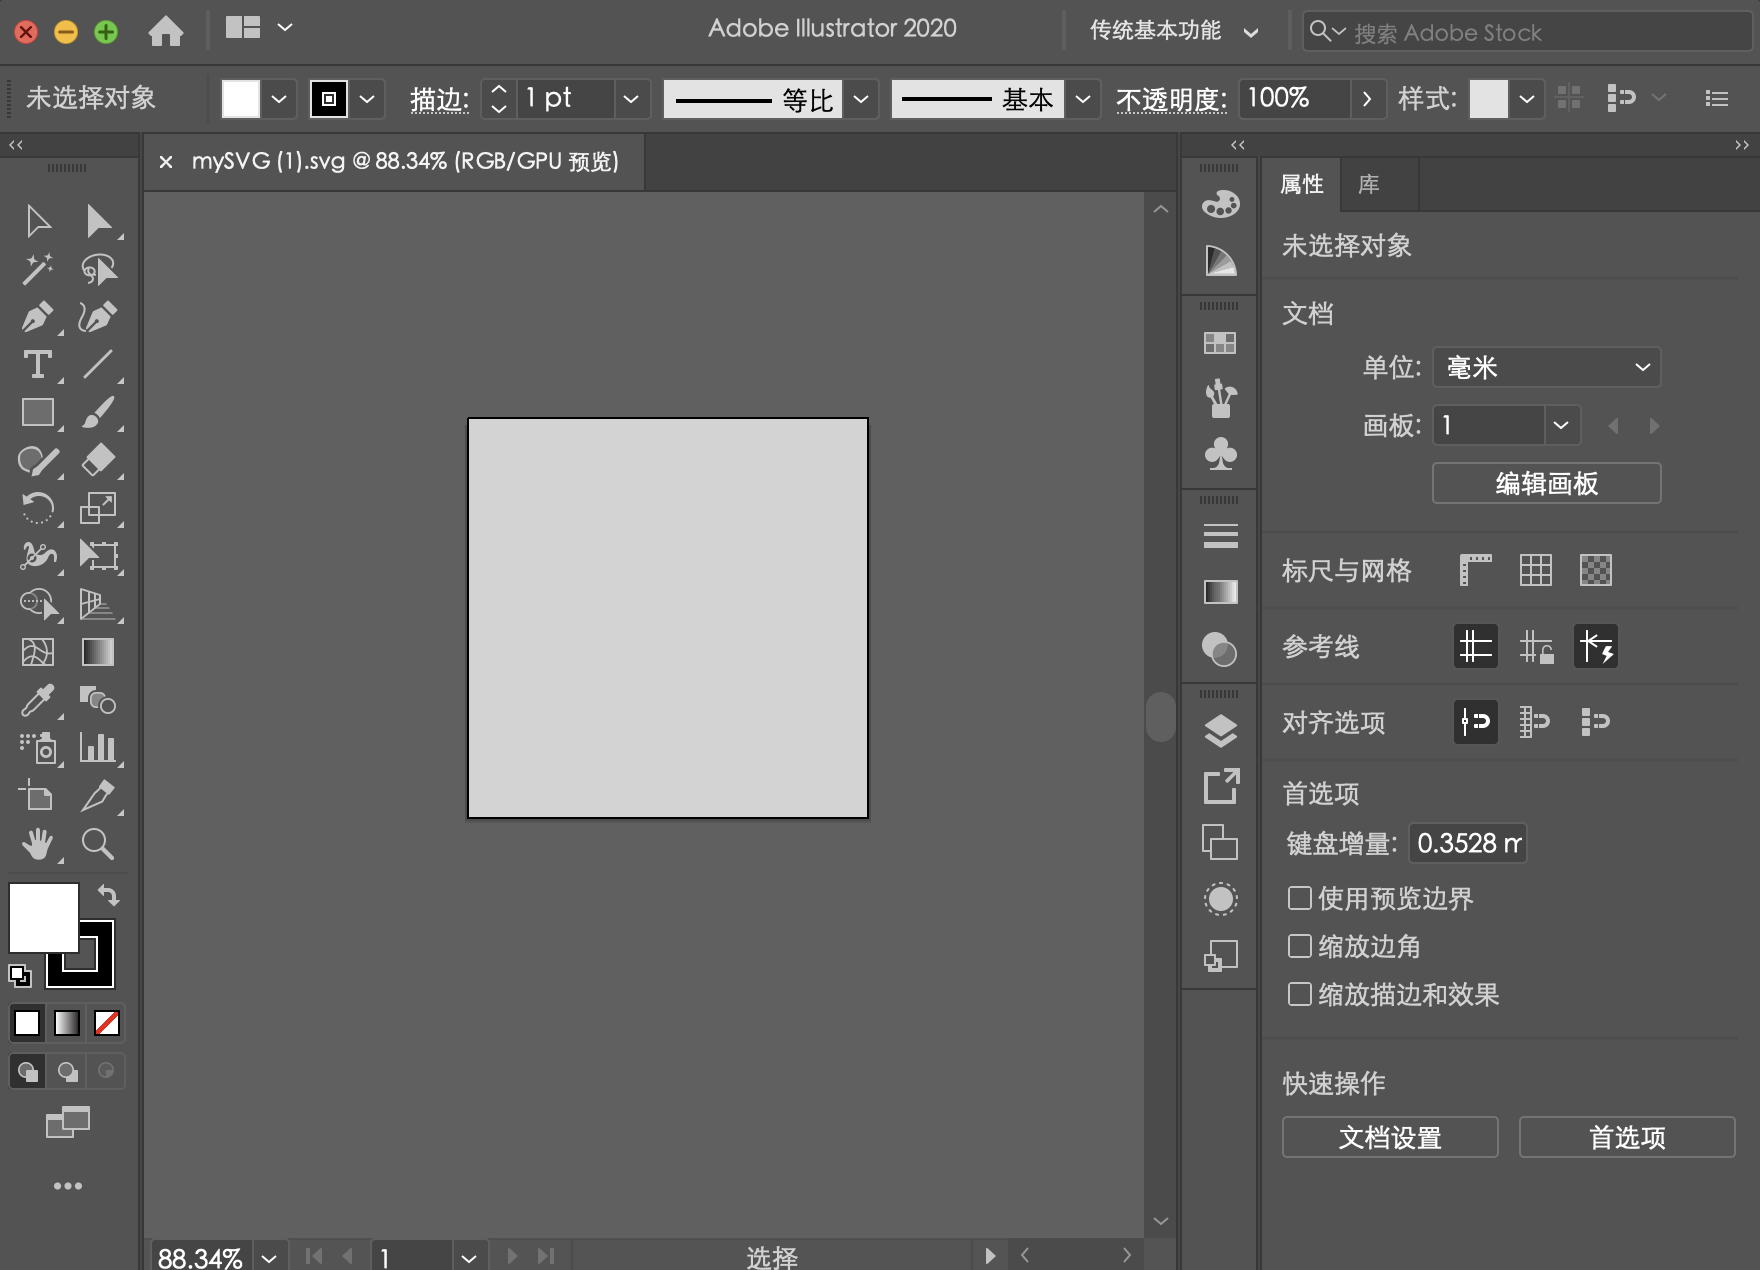
Task: Select the mySVG (1).svg document tab
Action: coord(405,161)
